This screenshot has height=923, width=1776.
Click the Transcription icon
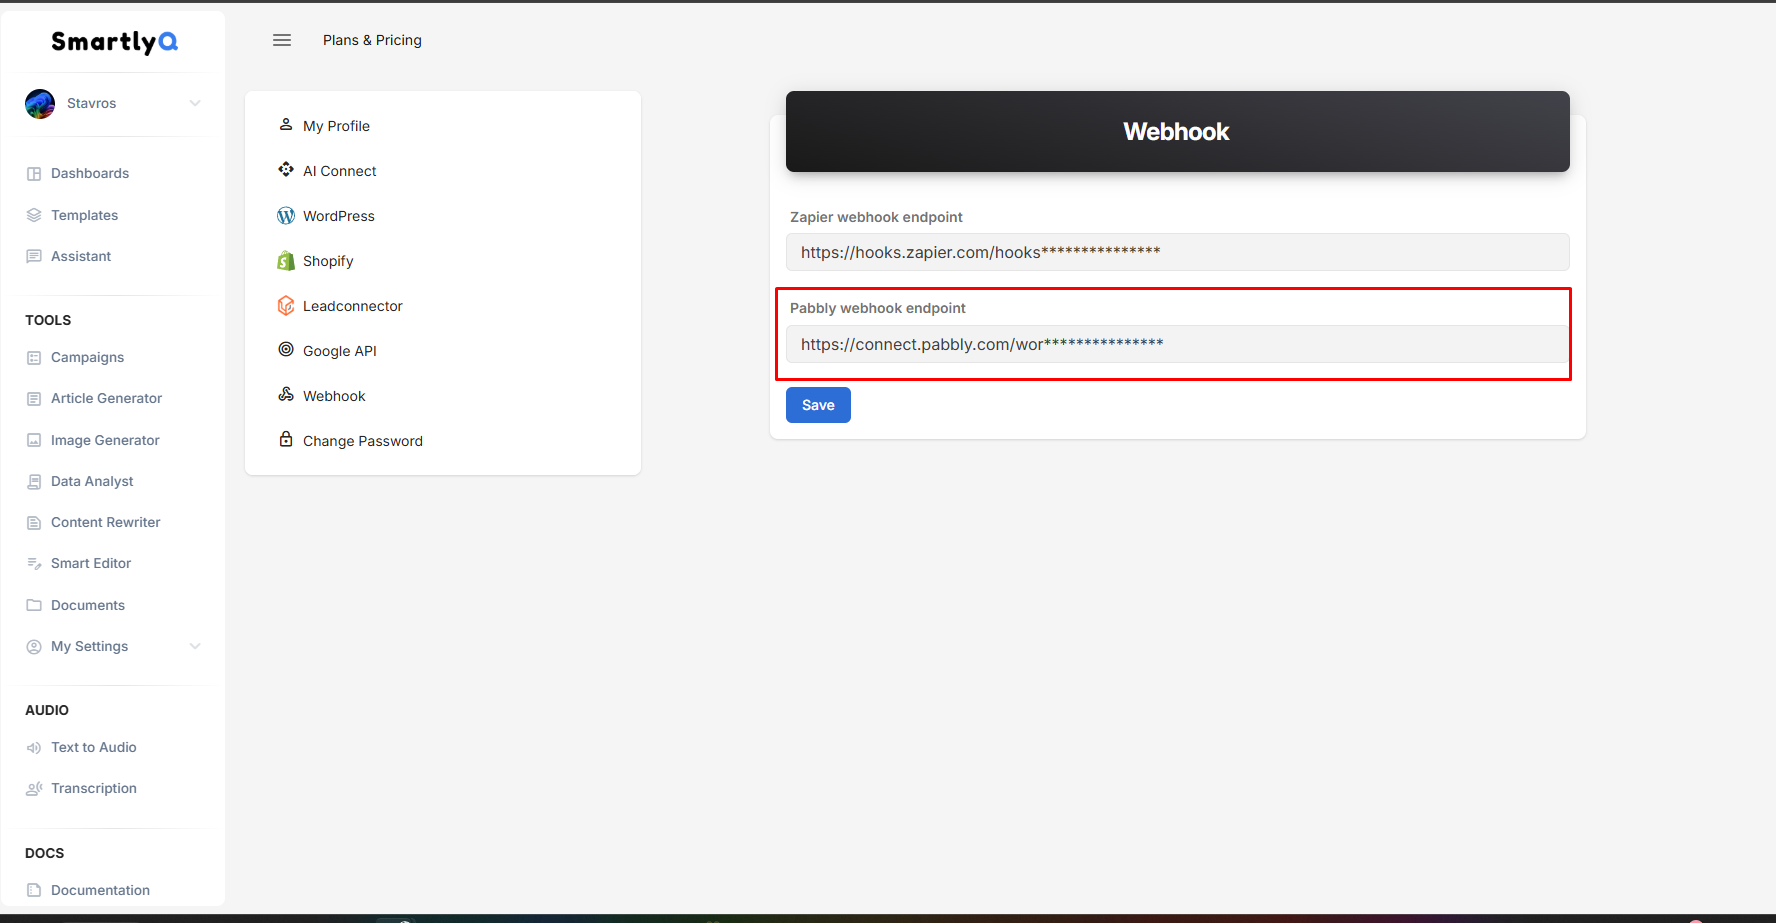pyautogui.click(x=34, y=788)
